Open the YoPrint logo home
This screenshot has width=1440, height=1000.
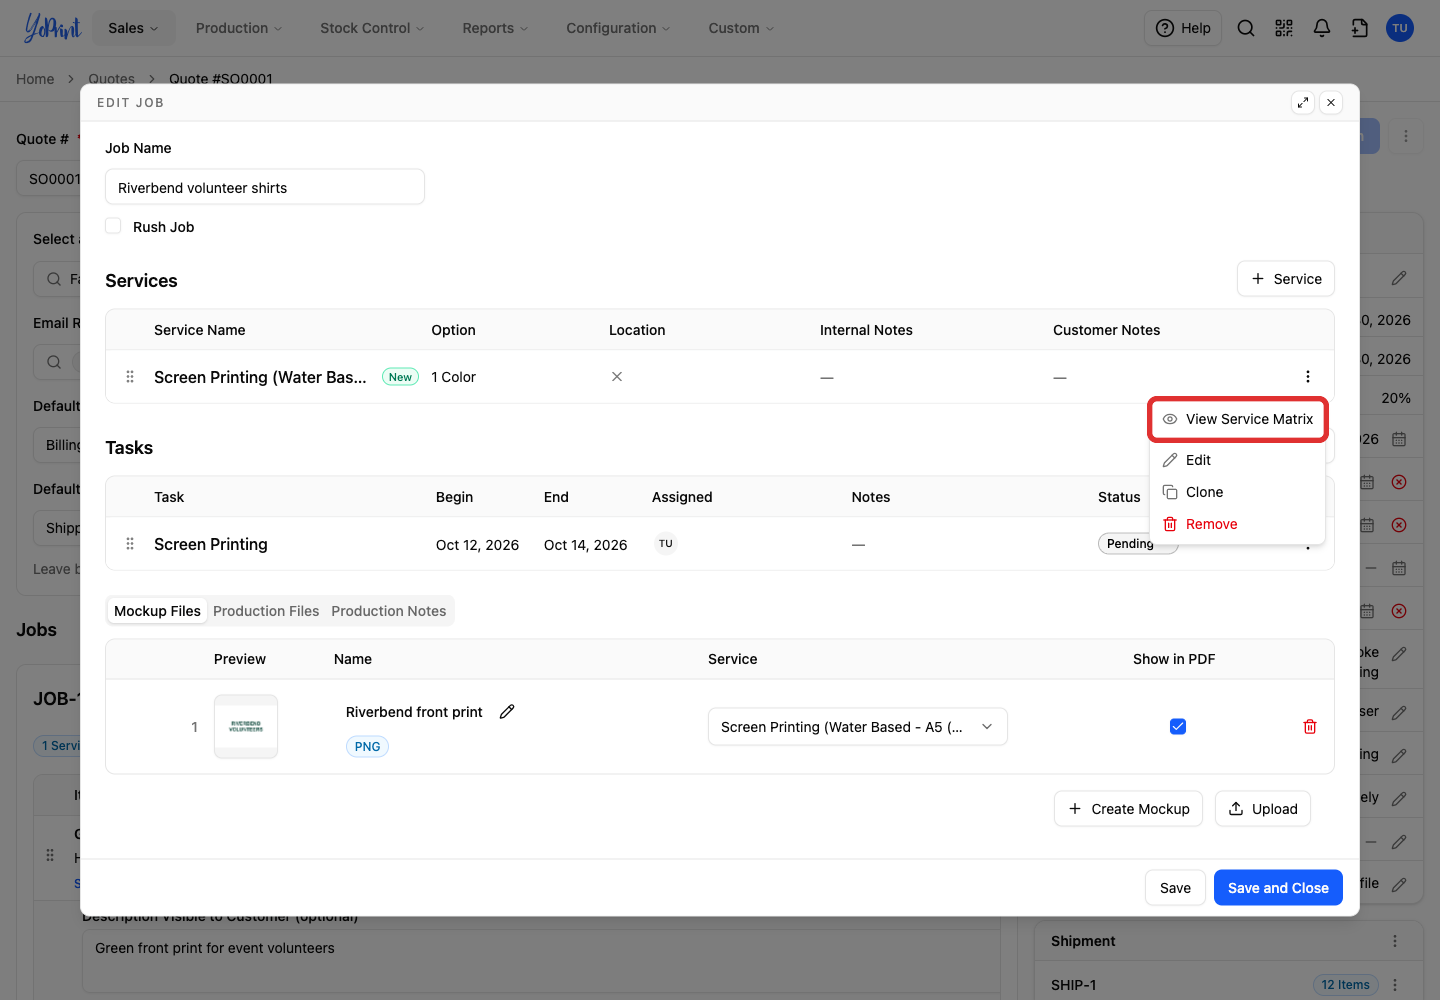(x=52, y=28)
